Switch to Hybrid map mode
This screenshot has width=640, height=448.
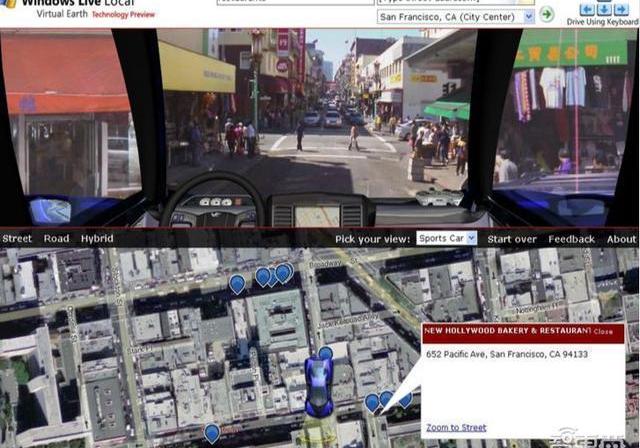tap(97, 239)
